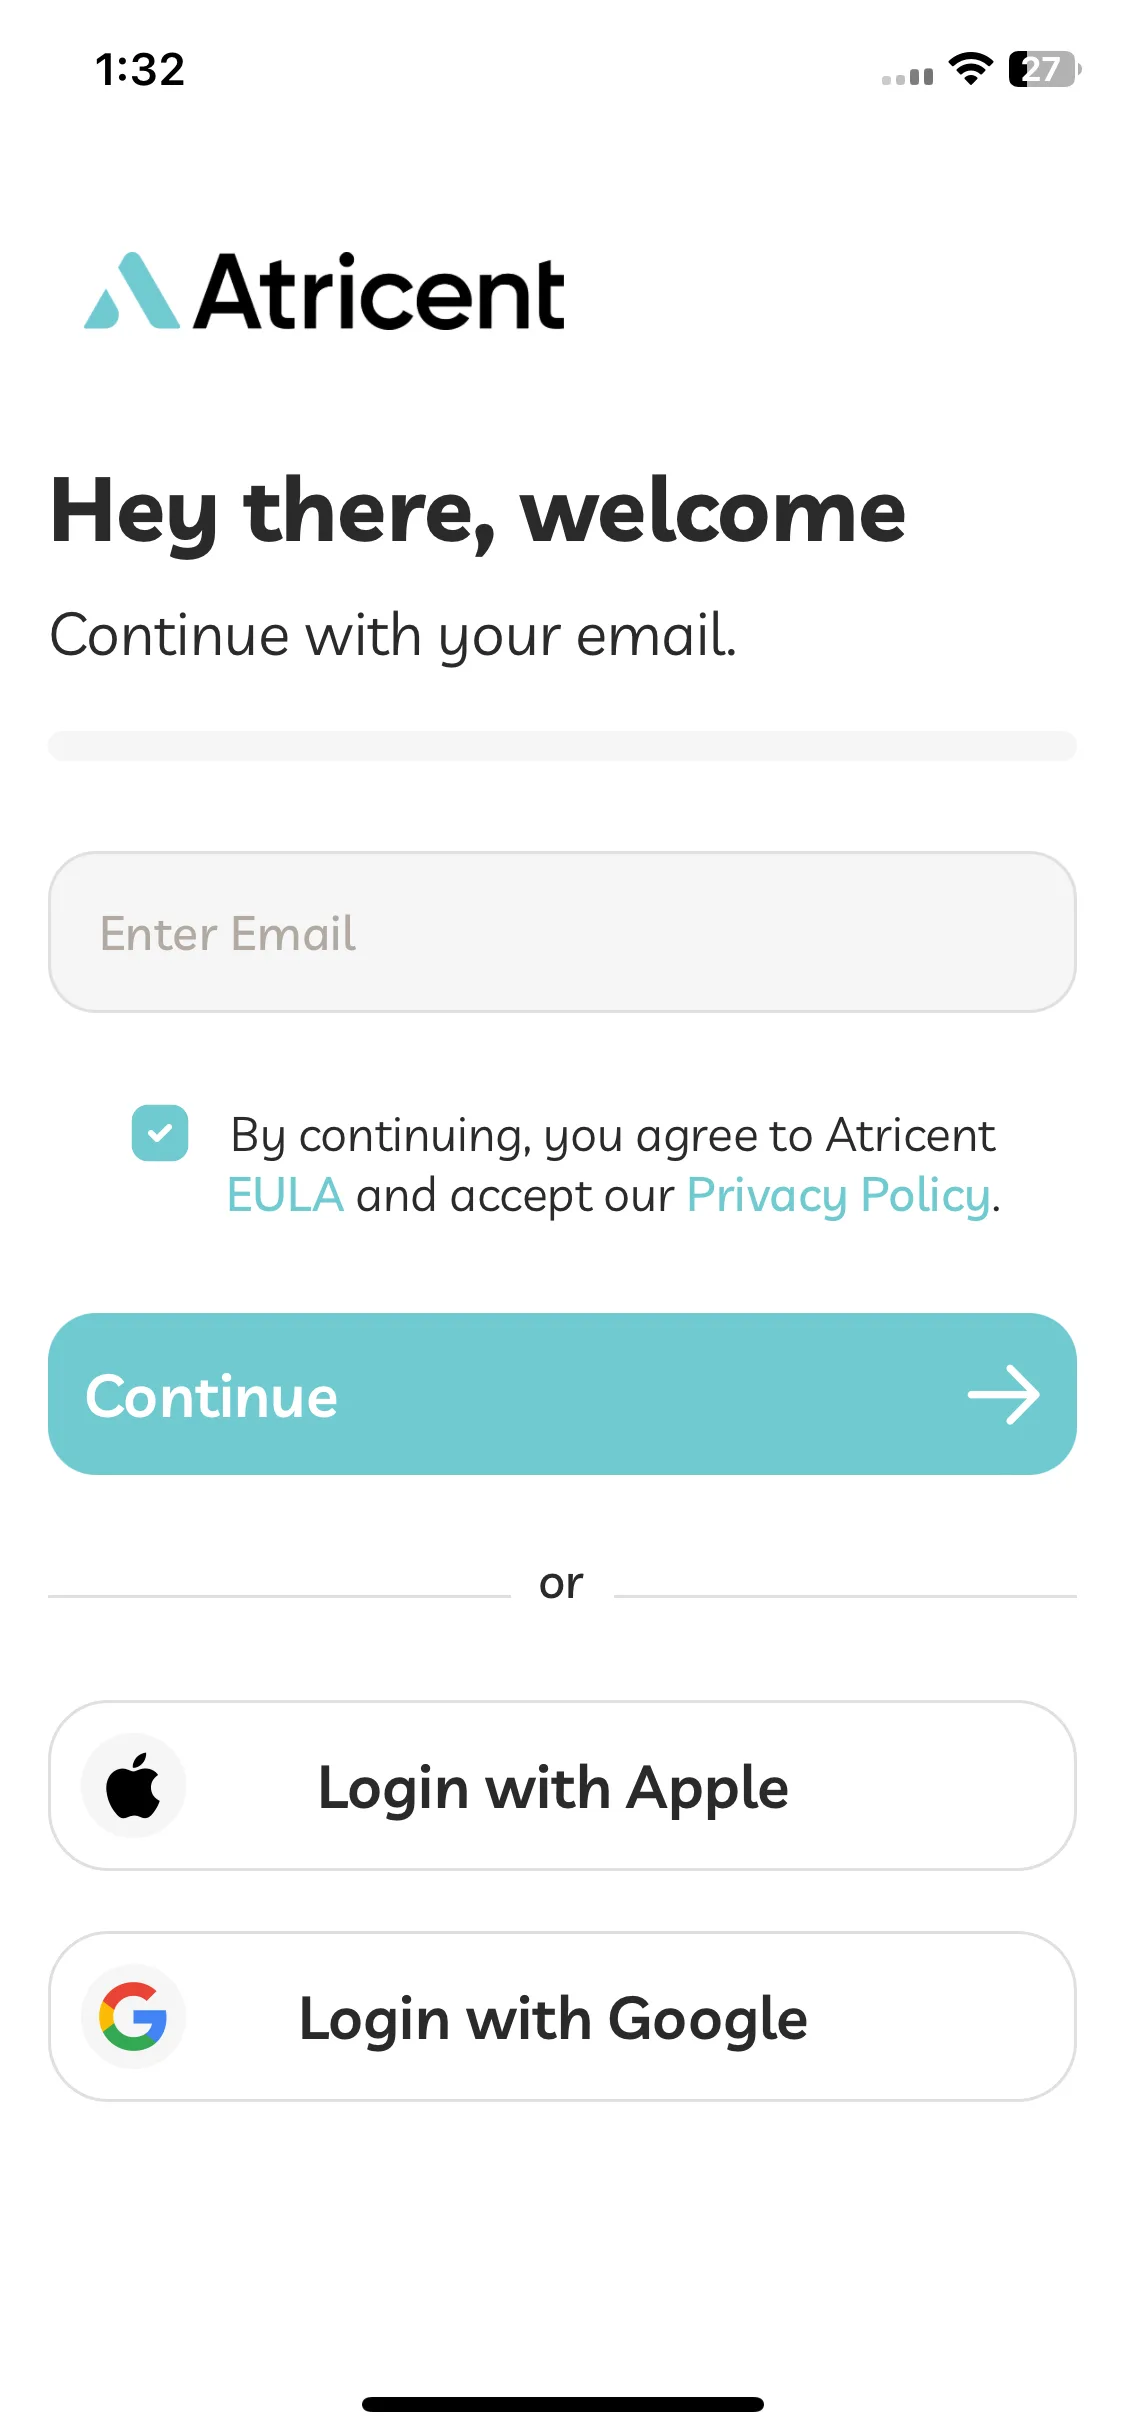Tap the Atricent wordmark text

pyautogui.click(x=379, y=291)
